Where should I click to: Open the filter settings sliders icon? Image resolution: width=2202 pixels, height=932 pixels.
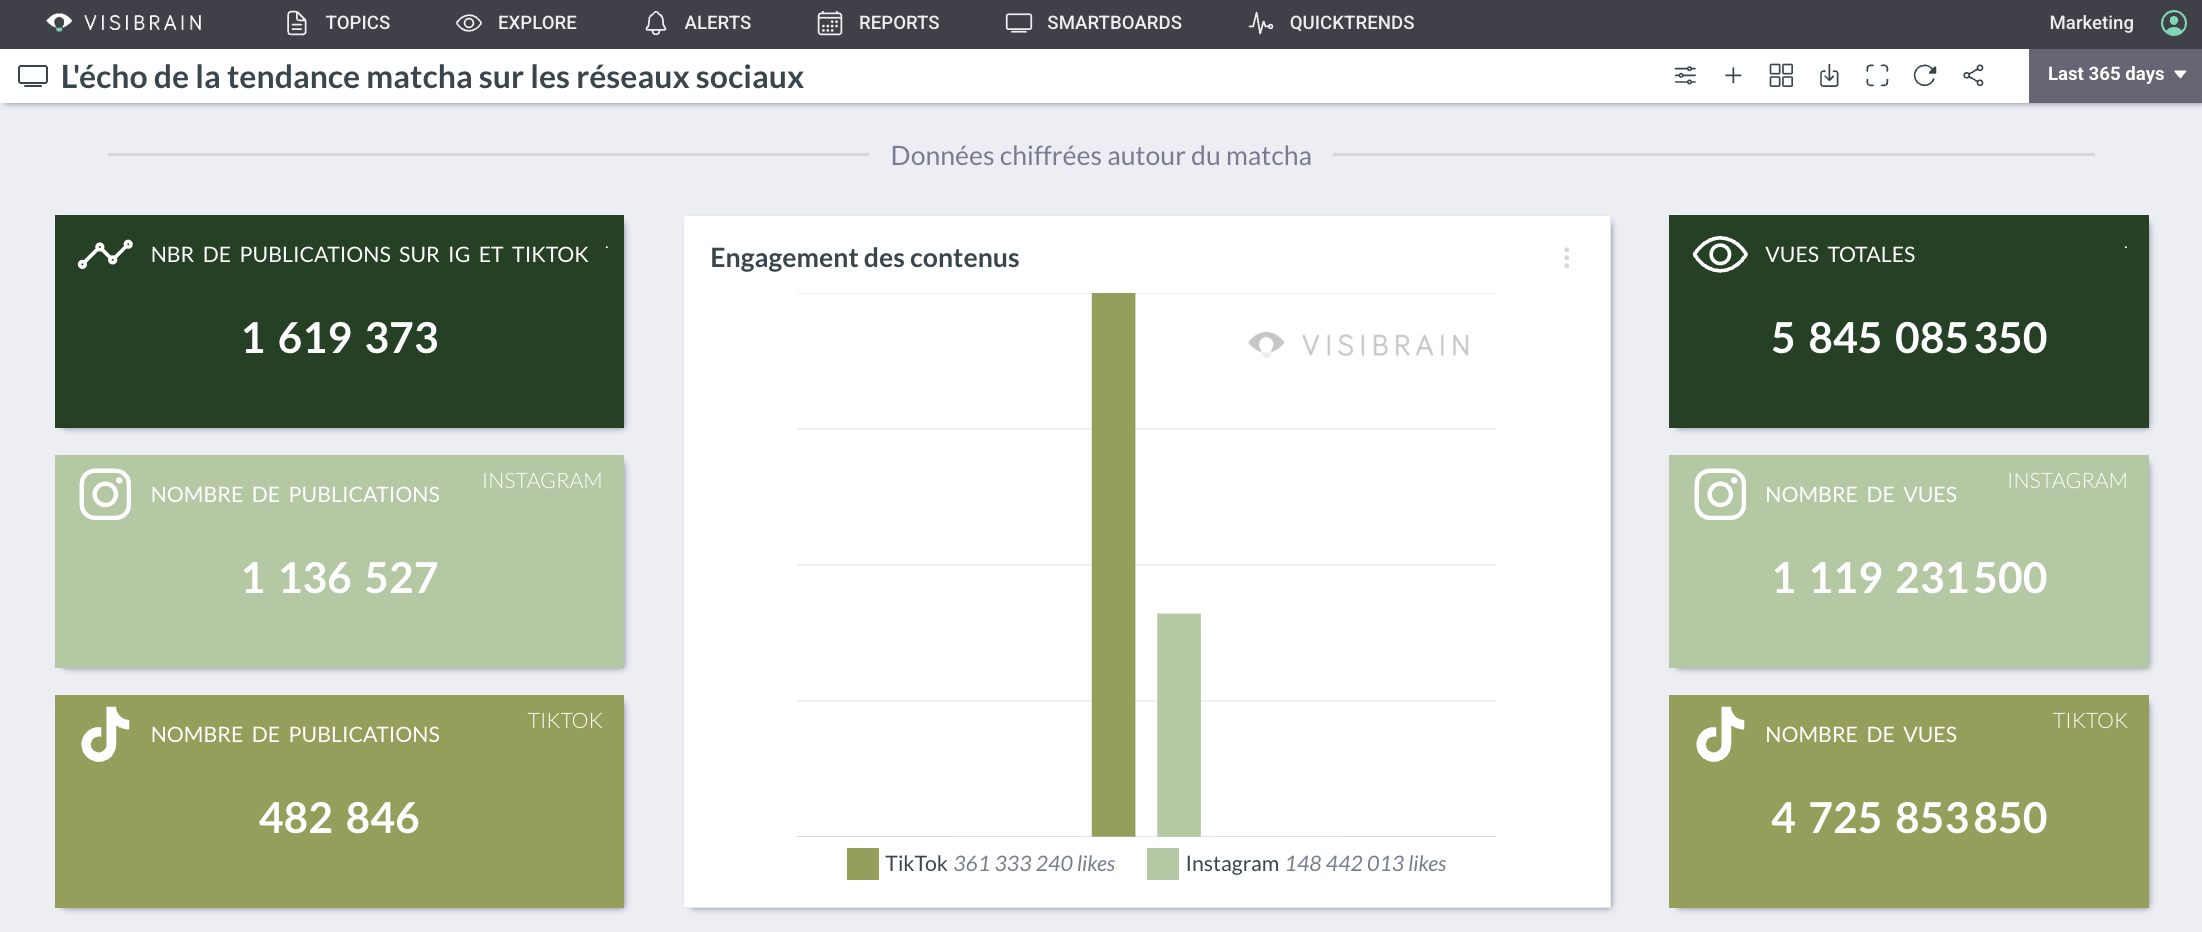point(1685,75)
